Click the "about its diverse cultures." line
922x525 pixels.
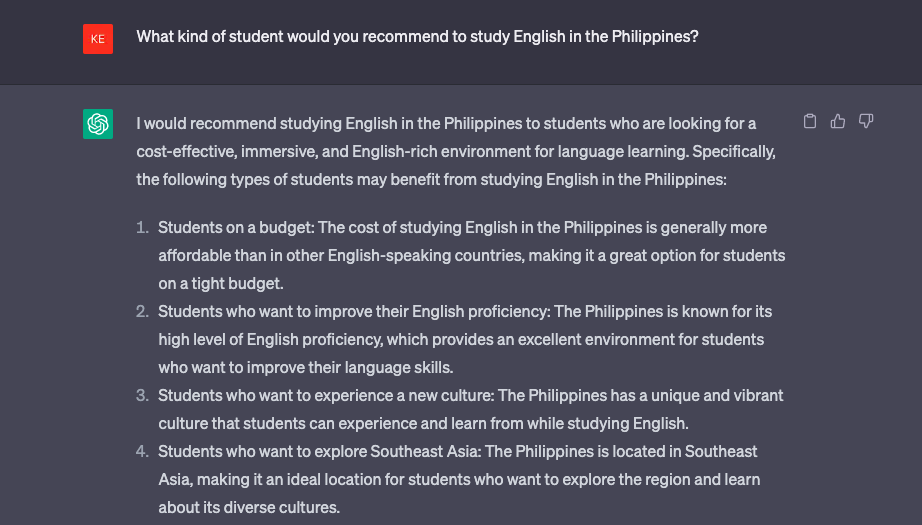pos(249,507)
